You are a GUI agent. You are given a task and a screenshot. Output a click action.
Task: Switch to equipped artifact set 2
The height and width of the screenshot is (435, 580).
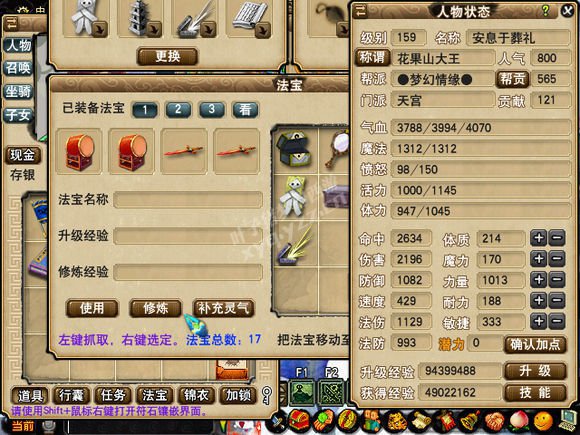(178, 109)
